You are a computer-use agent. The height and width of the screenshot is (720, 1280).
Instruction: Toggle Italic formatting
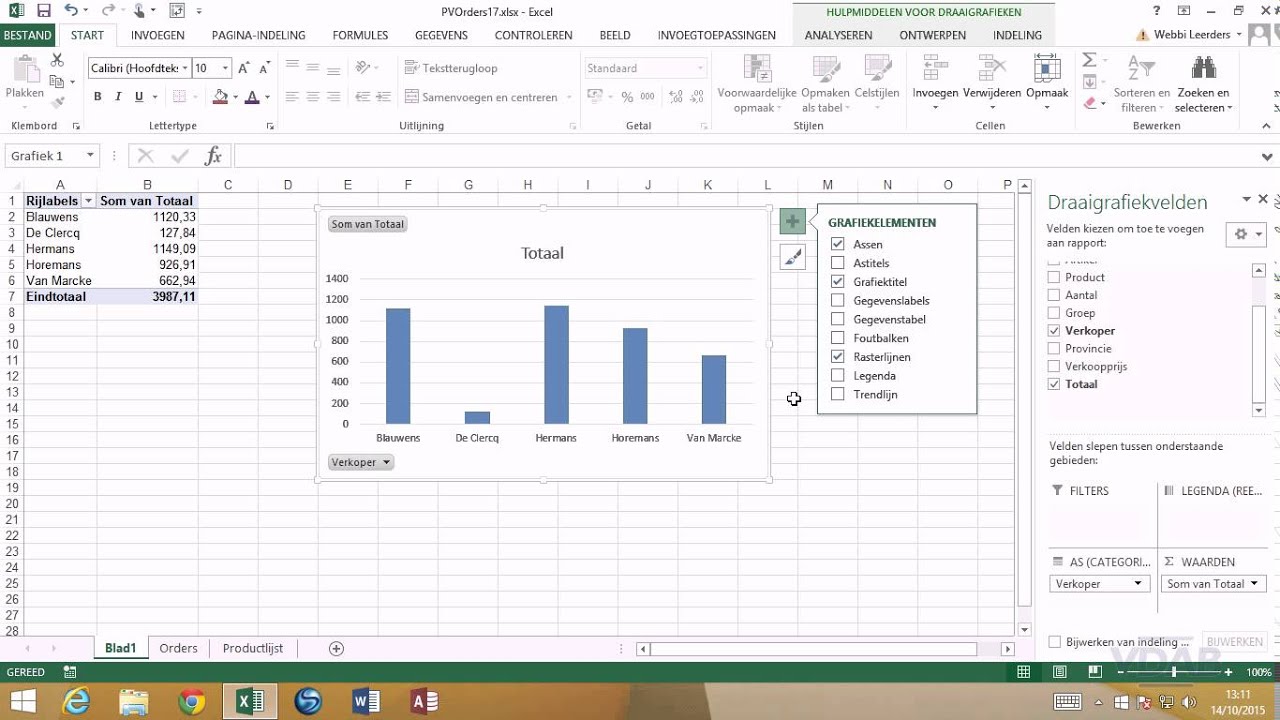point(118,97)
